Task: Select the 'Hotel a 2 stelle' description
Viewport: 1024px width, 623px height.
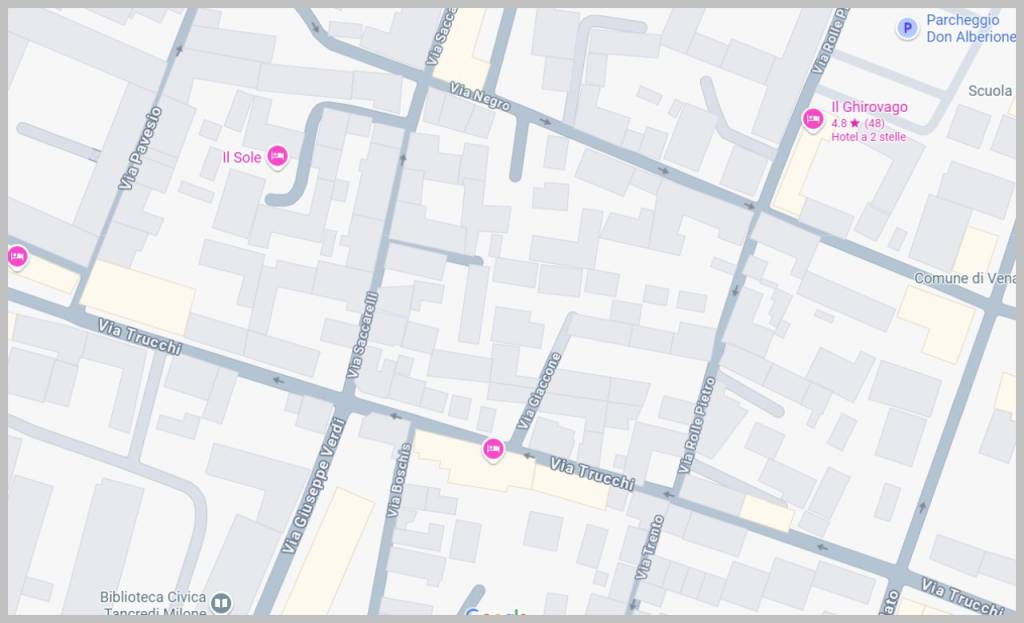Action: [868, 137]
